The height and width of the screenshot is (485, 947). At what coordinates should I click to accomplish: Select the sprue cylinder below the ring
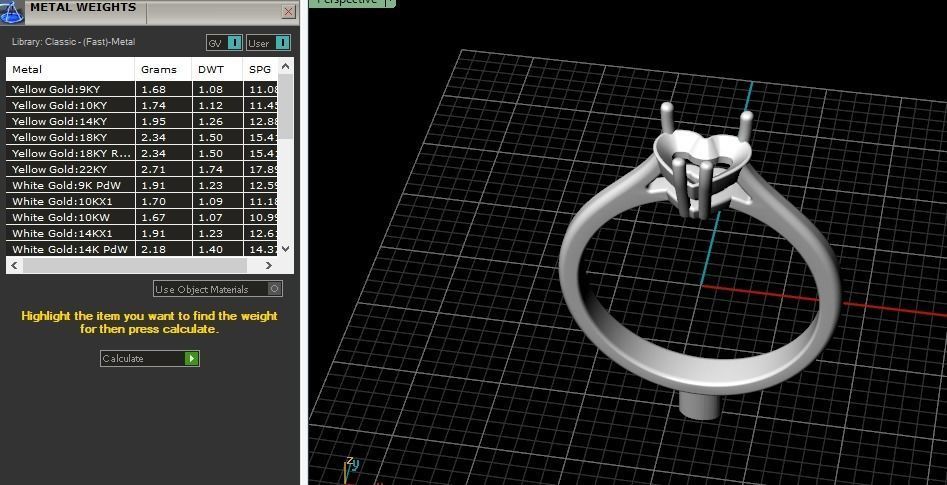pos(699,406)
